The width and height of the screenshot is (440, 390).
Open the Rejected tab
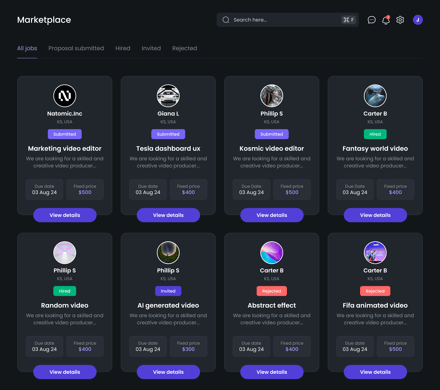click(185, 48)
